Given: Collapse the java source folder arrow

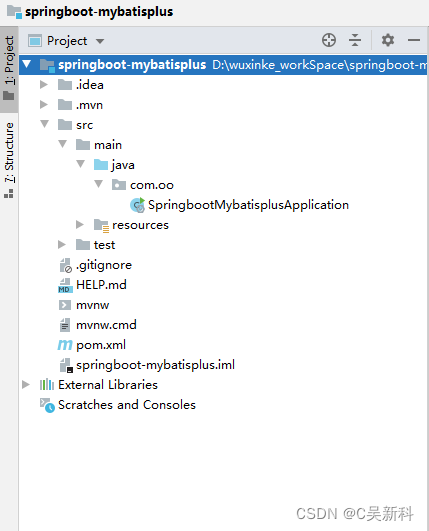Looking at the screenshot, I should point(81,164).
